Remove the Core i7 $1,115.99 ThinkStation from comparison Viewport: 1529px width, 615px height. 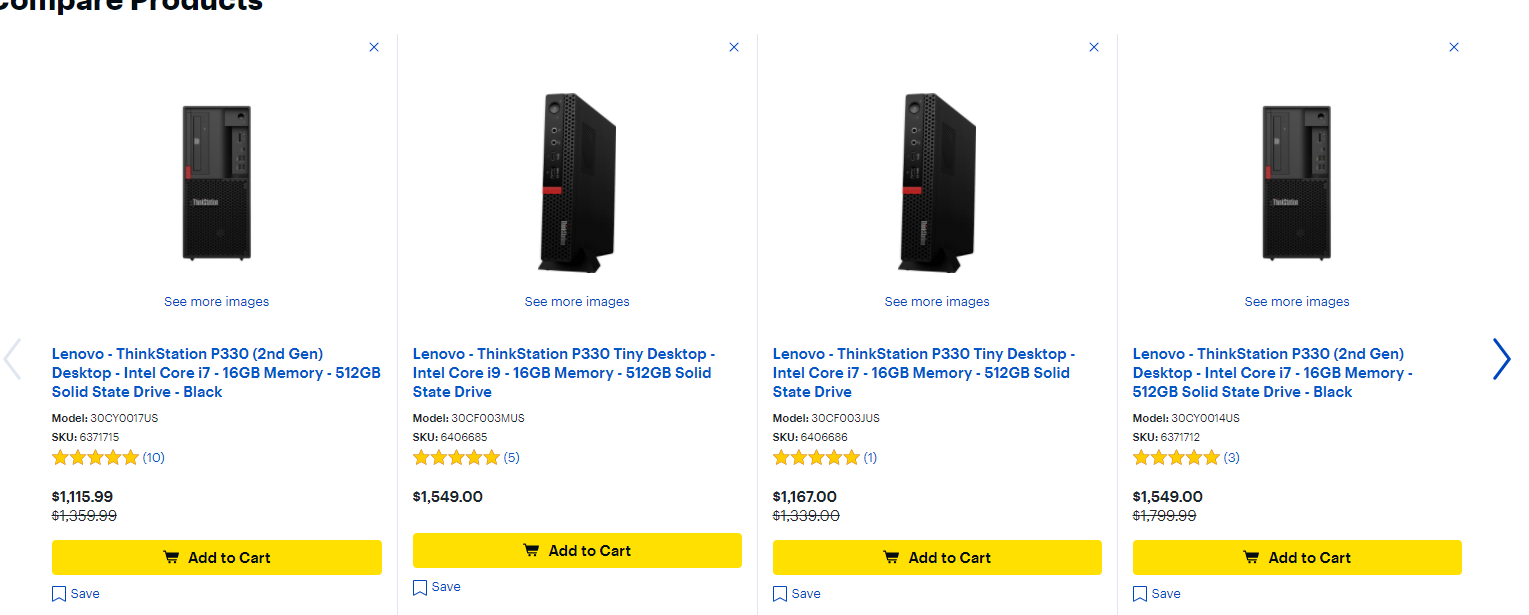[374, 47]
